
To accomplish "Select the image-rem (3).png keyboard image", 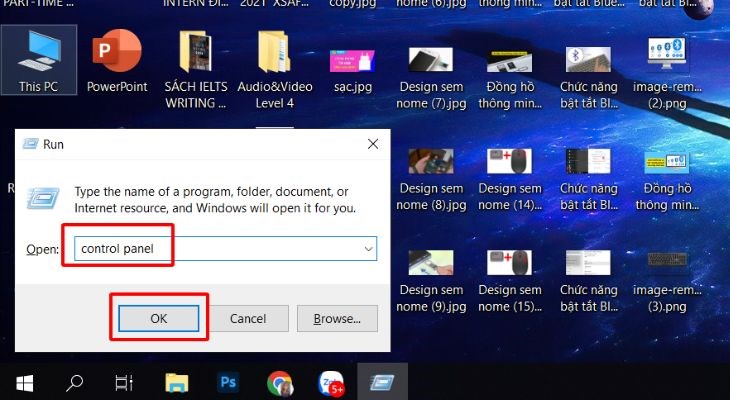I will [667, 281].
